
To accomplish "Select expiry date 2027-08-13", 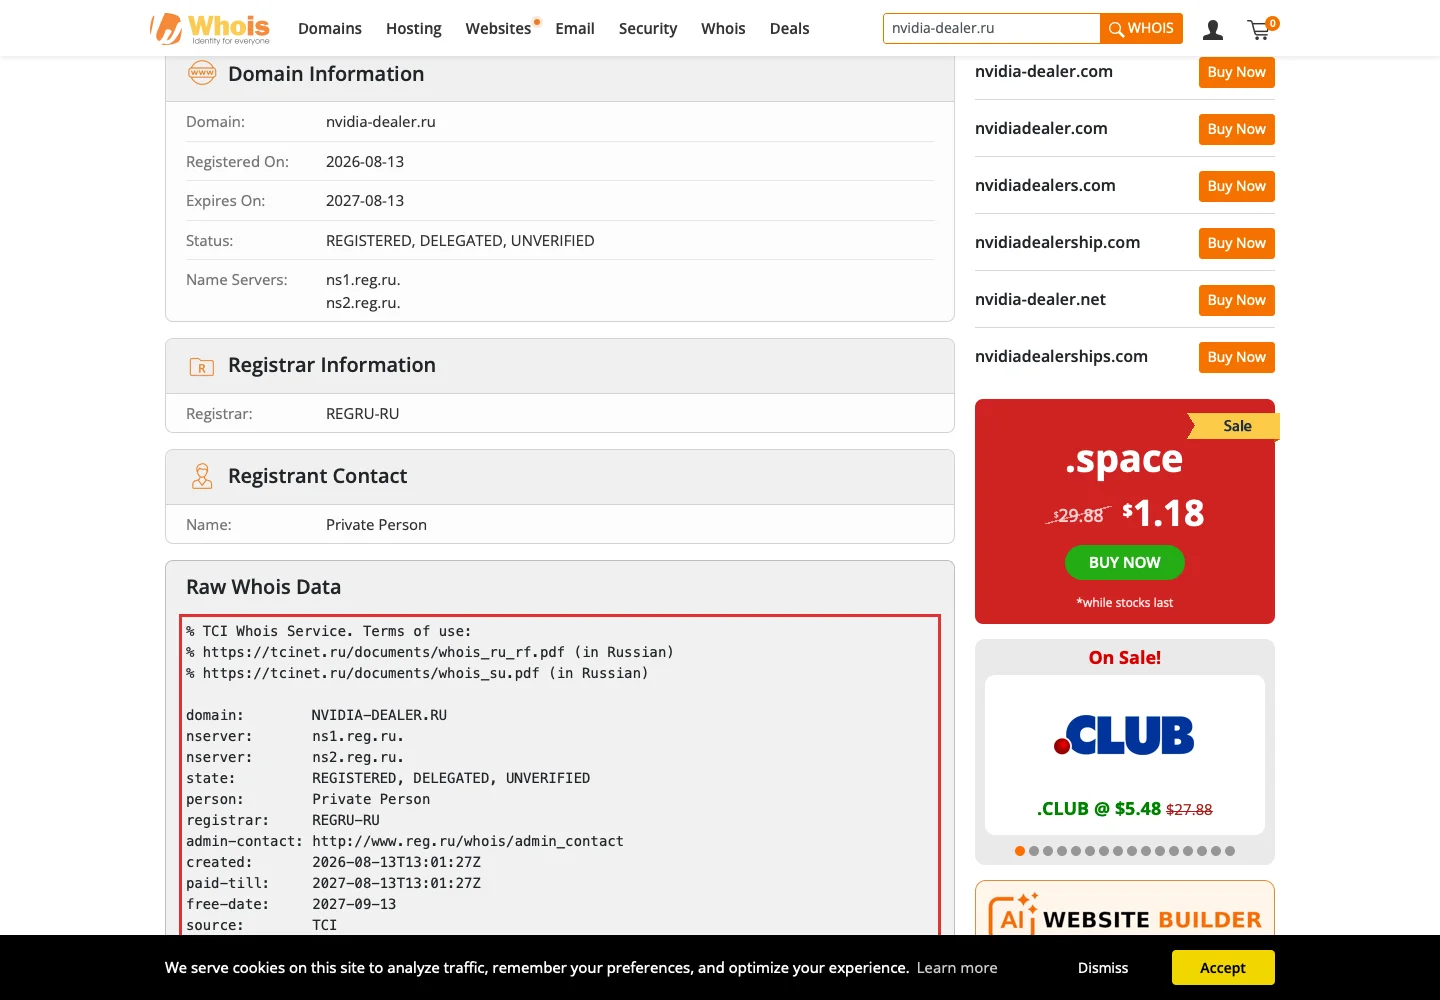I will point(365,201).
